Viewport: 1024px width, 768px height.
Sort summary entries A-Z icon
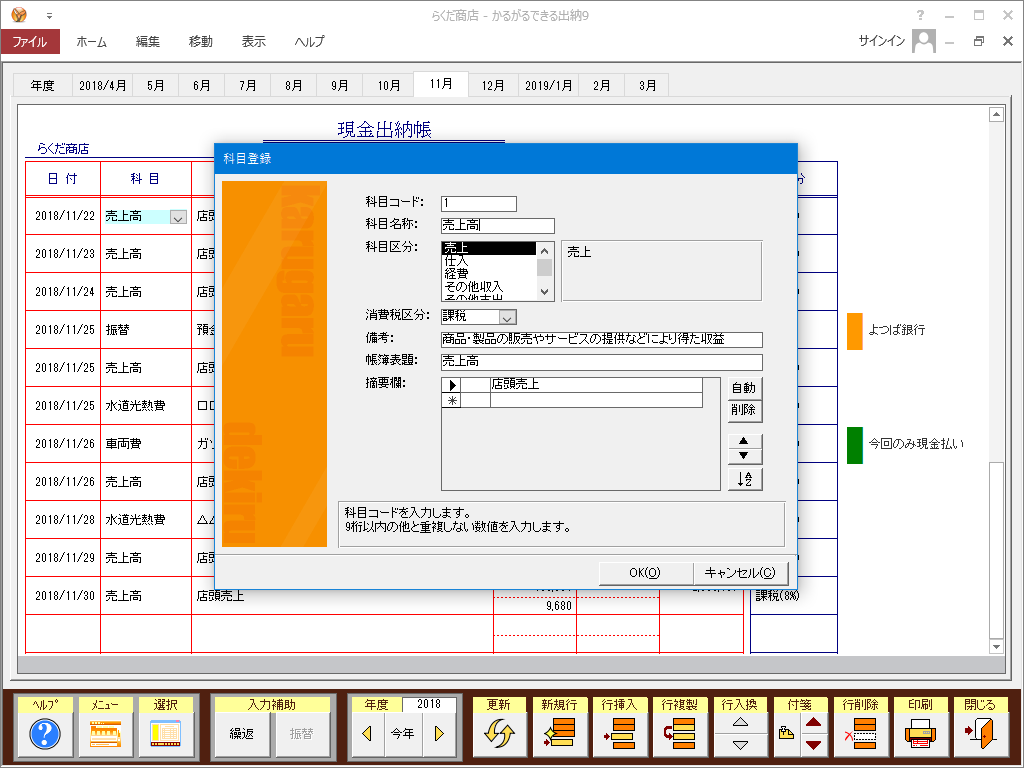click(745, 479)
